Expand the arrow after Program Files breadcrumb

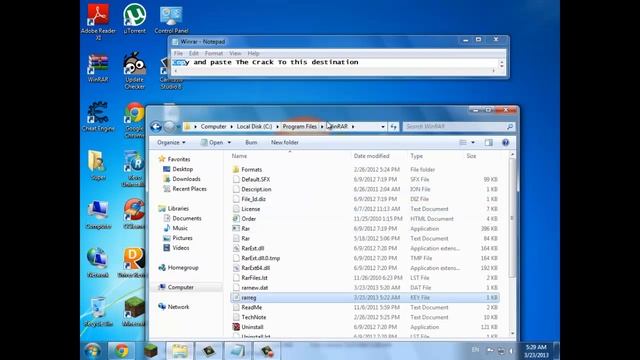(322, 127)
